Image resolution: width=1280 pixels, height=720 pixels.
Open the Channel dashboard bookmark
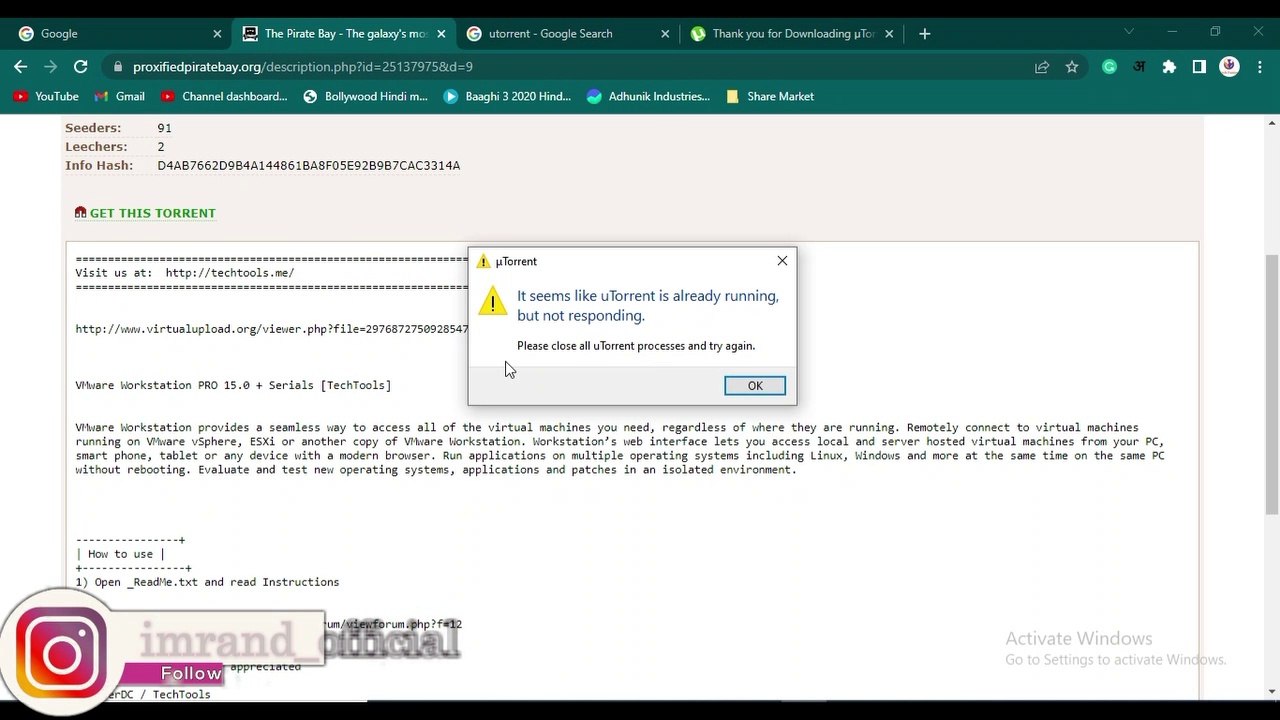[224, 97]
